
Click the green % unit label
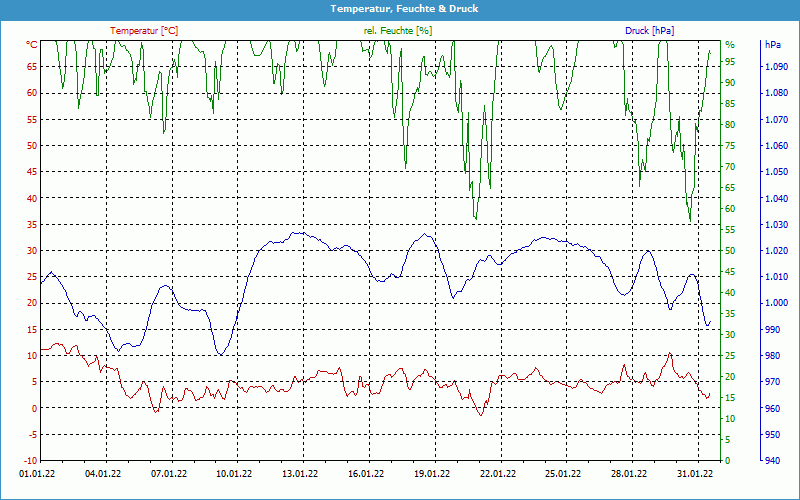coord(730,45)
